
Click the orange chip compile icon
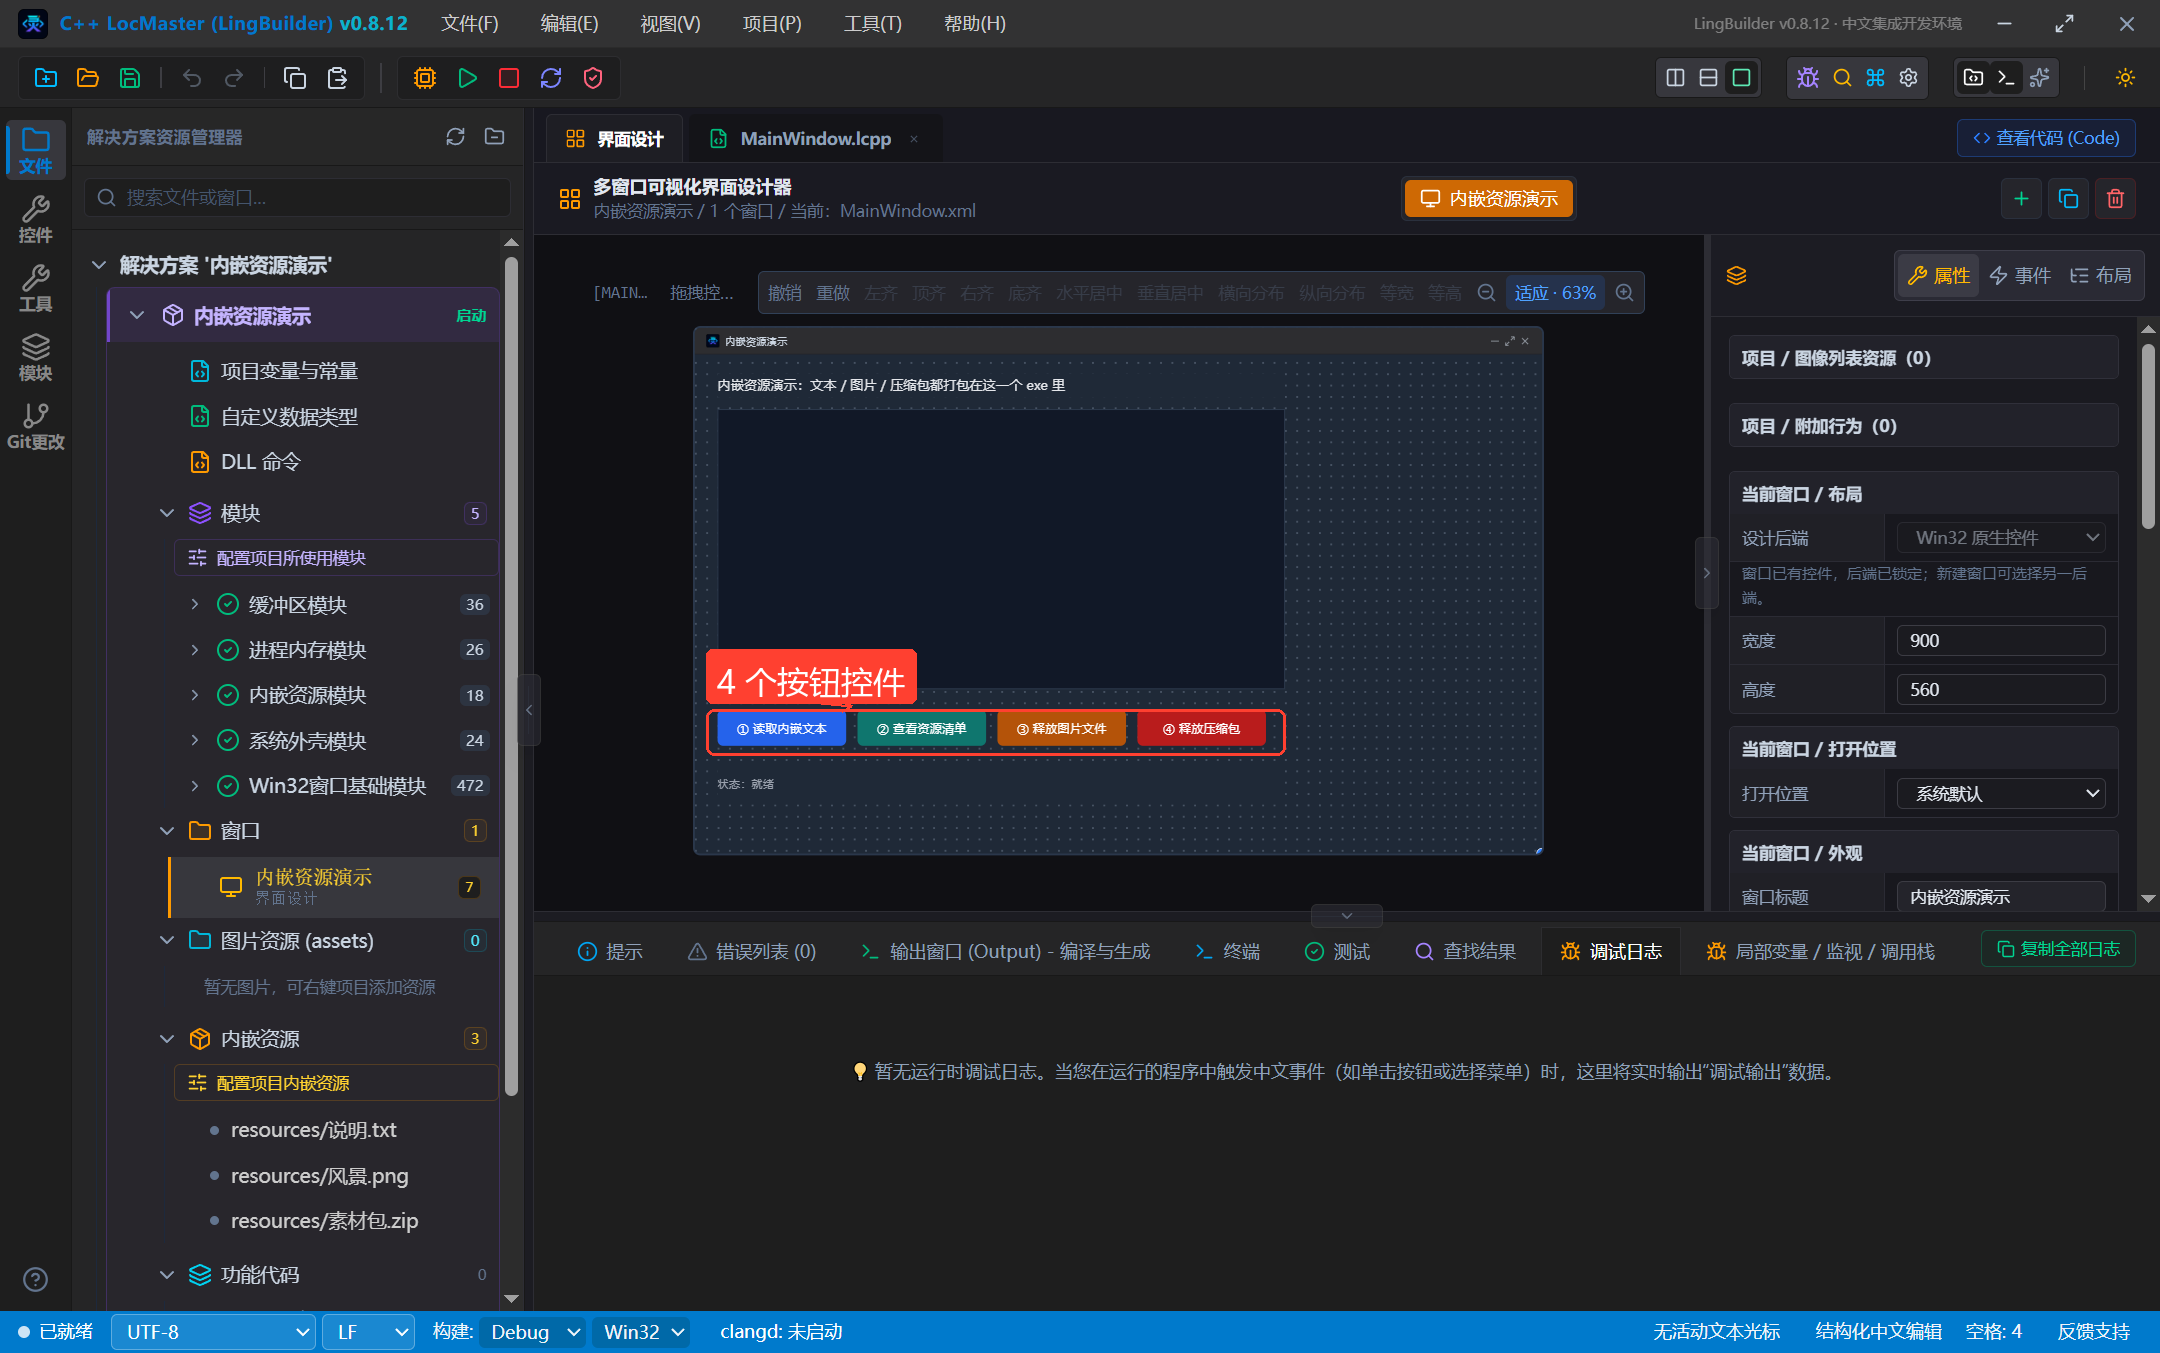tap(425, 78)
